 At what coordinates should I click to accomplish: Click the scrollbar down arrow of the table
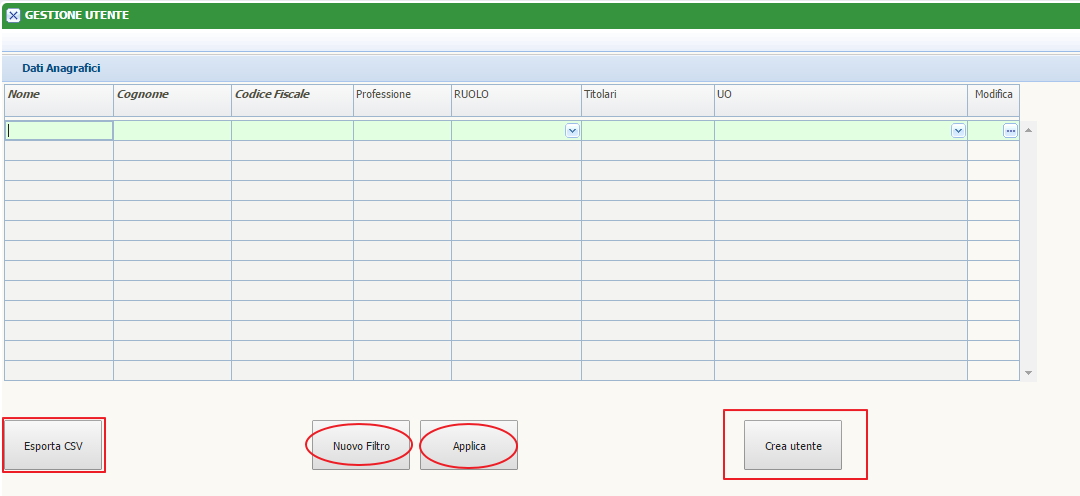1028,372
